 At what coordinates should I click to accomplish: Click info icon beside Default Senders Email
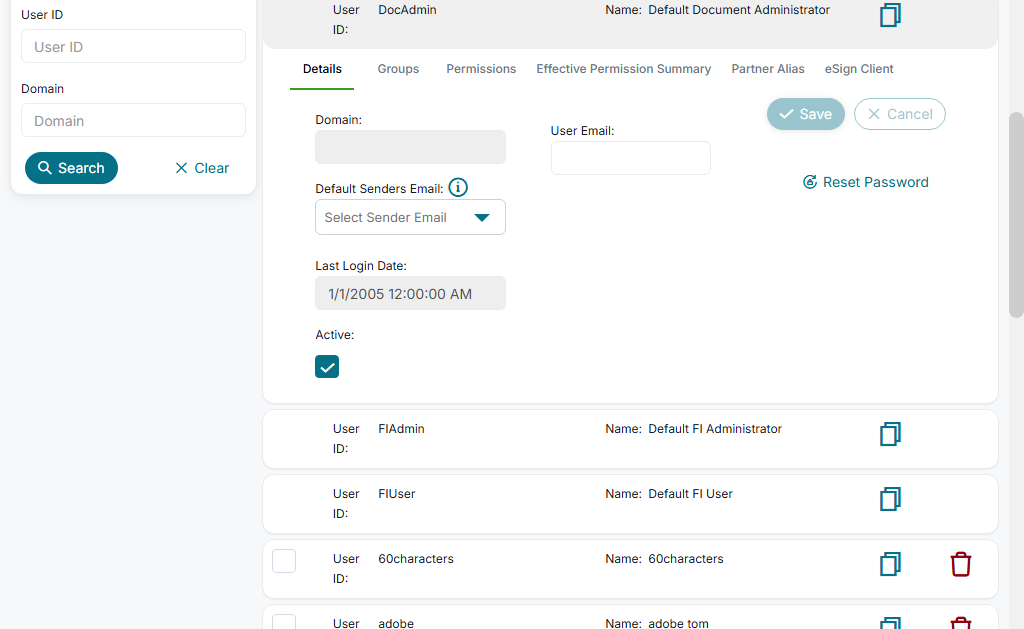pos(458,187)
